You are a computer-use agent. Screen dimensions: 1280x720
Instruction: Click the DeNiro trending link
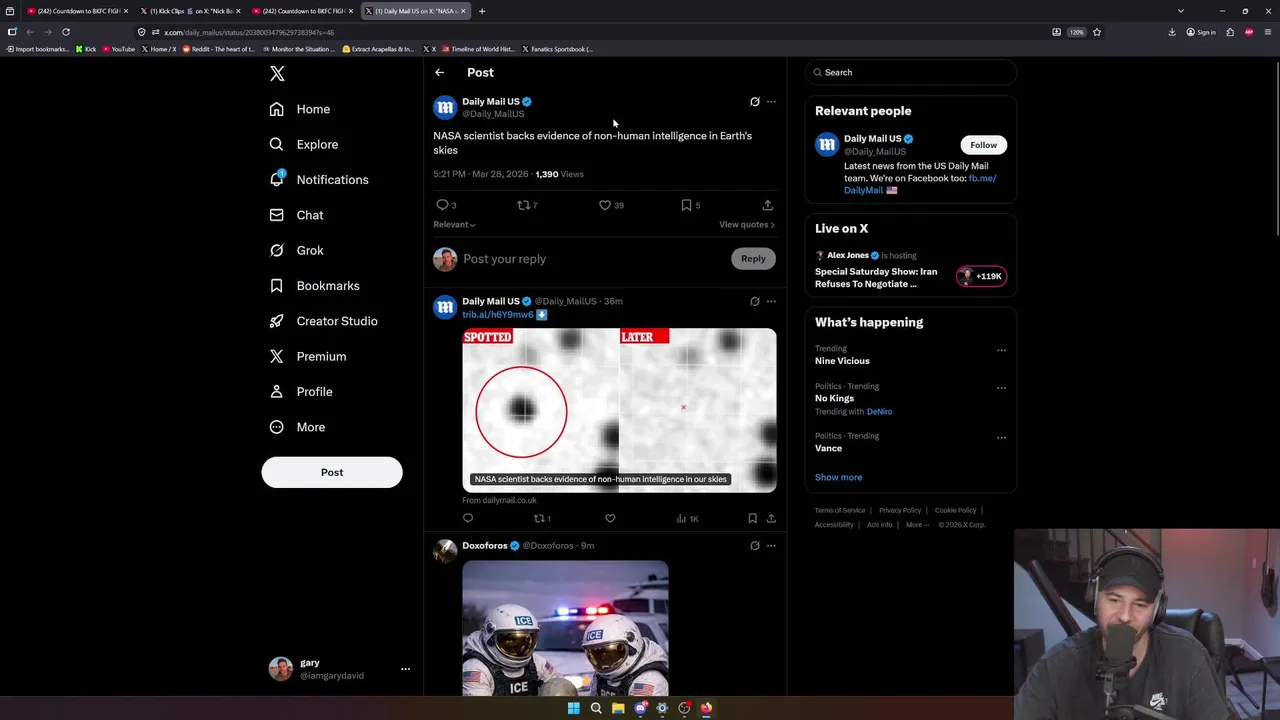pyautogui.click(x=879, y=412)
